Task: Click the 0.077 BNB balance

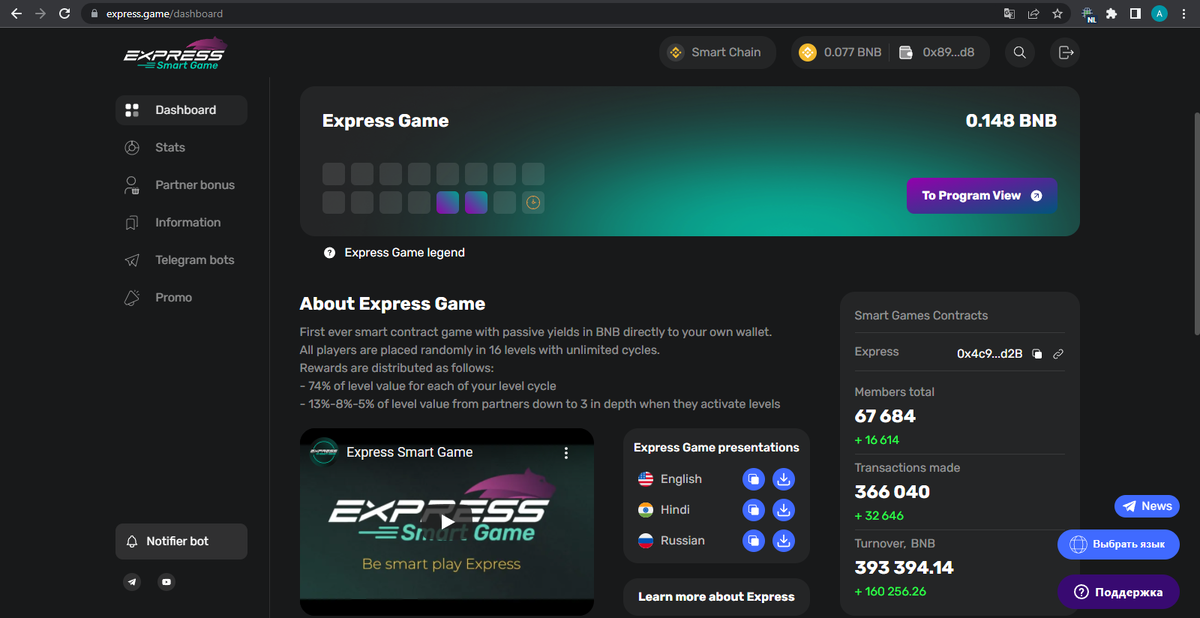Action: (840, 52)
